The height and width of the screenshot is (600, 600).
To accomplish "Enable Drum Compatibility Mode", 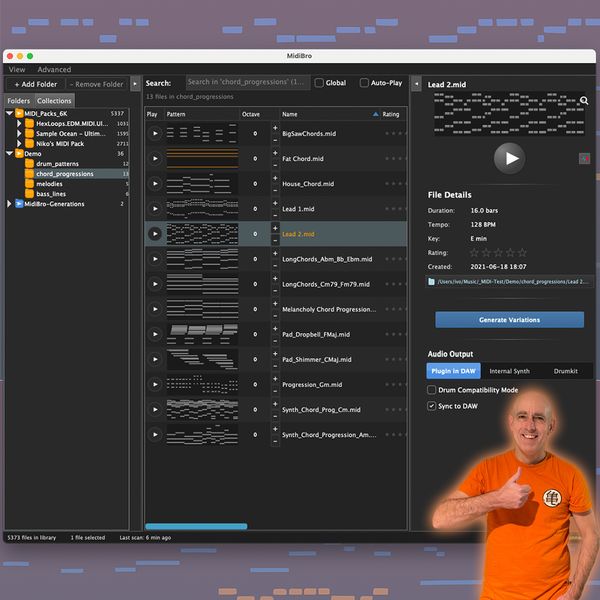I will (x=431, y=390).
